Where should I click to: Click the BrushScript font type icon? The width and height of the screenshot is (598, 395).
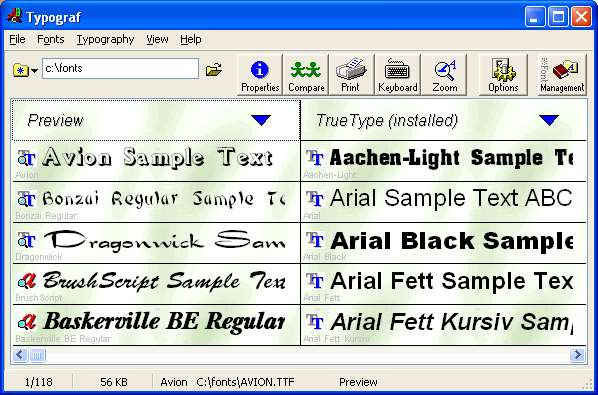[x=26, y=281]
